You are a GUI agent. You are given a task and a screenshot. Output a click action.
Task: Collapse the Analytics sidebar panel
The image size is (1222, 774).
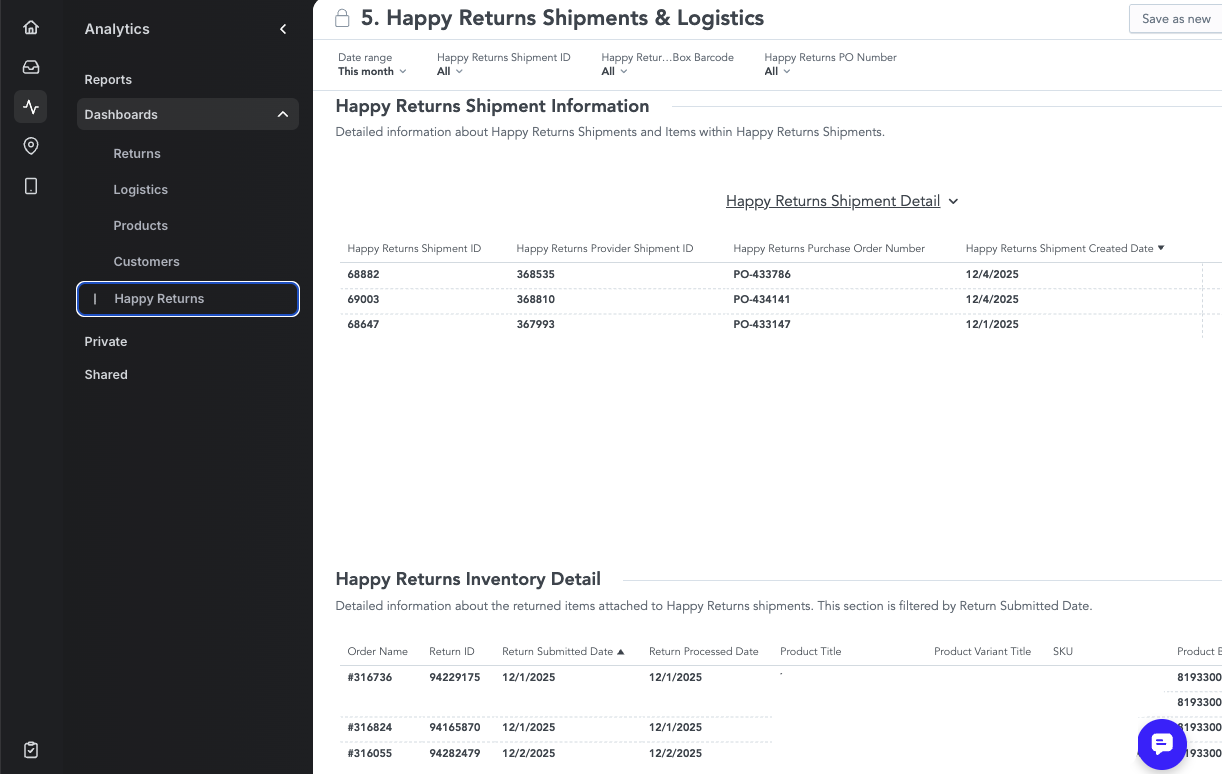[x=283, y=29]
